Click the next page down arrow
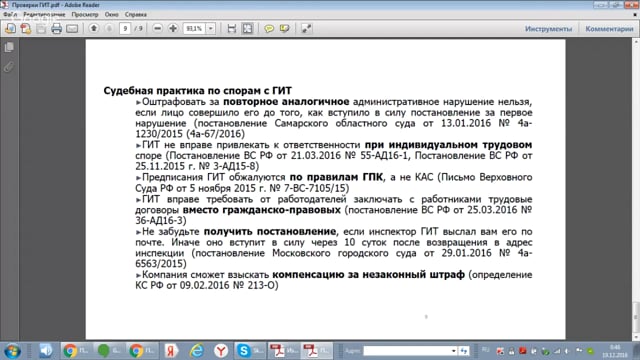The height and width of the screenshot is (360, 640). click(109, 28)
